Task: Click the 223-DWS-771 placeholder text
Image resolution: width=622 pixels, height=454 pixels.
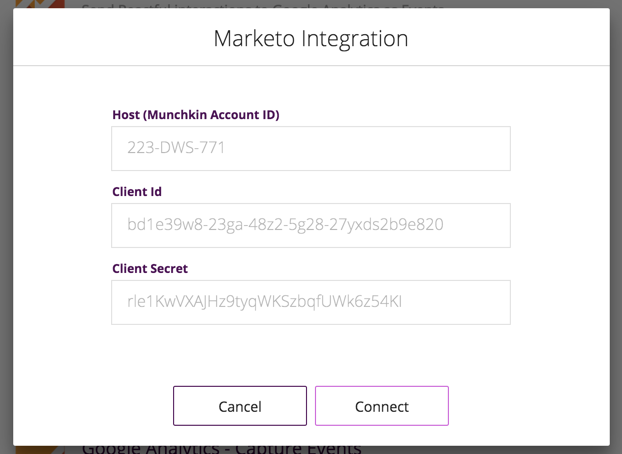Action: 176,148
